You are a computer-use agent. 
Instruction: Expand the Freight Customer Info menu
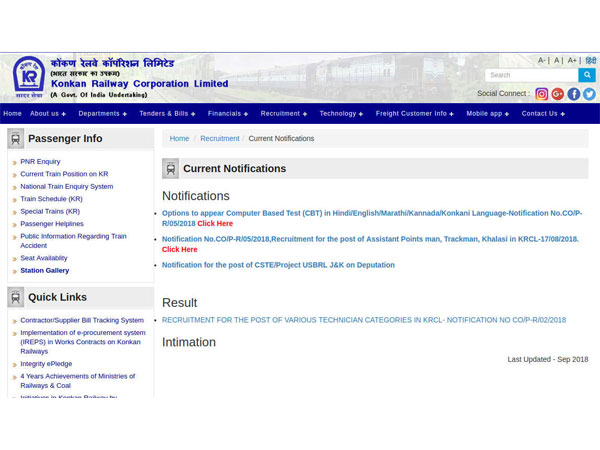pos(414,114)
